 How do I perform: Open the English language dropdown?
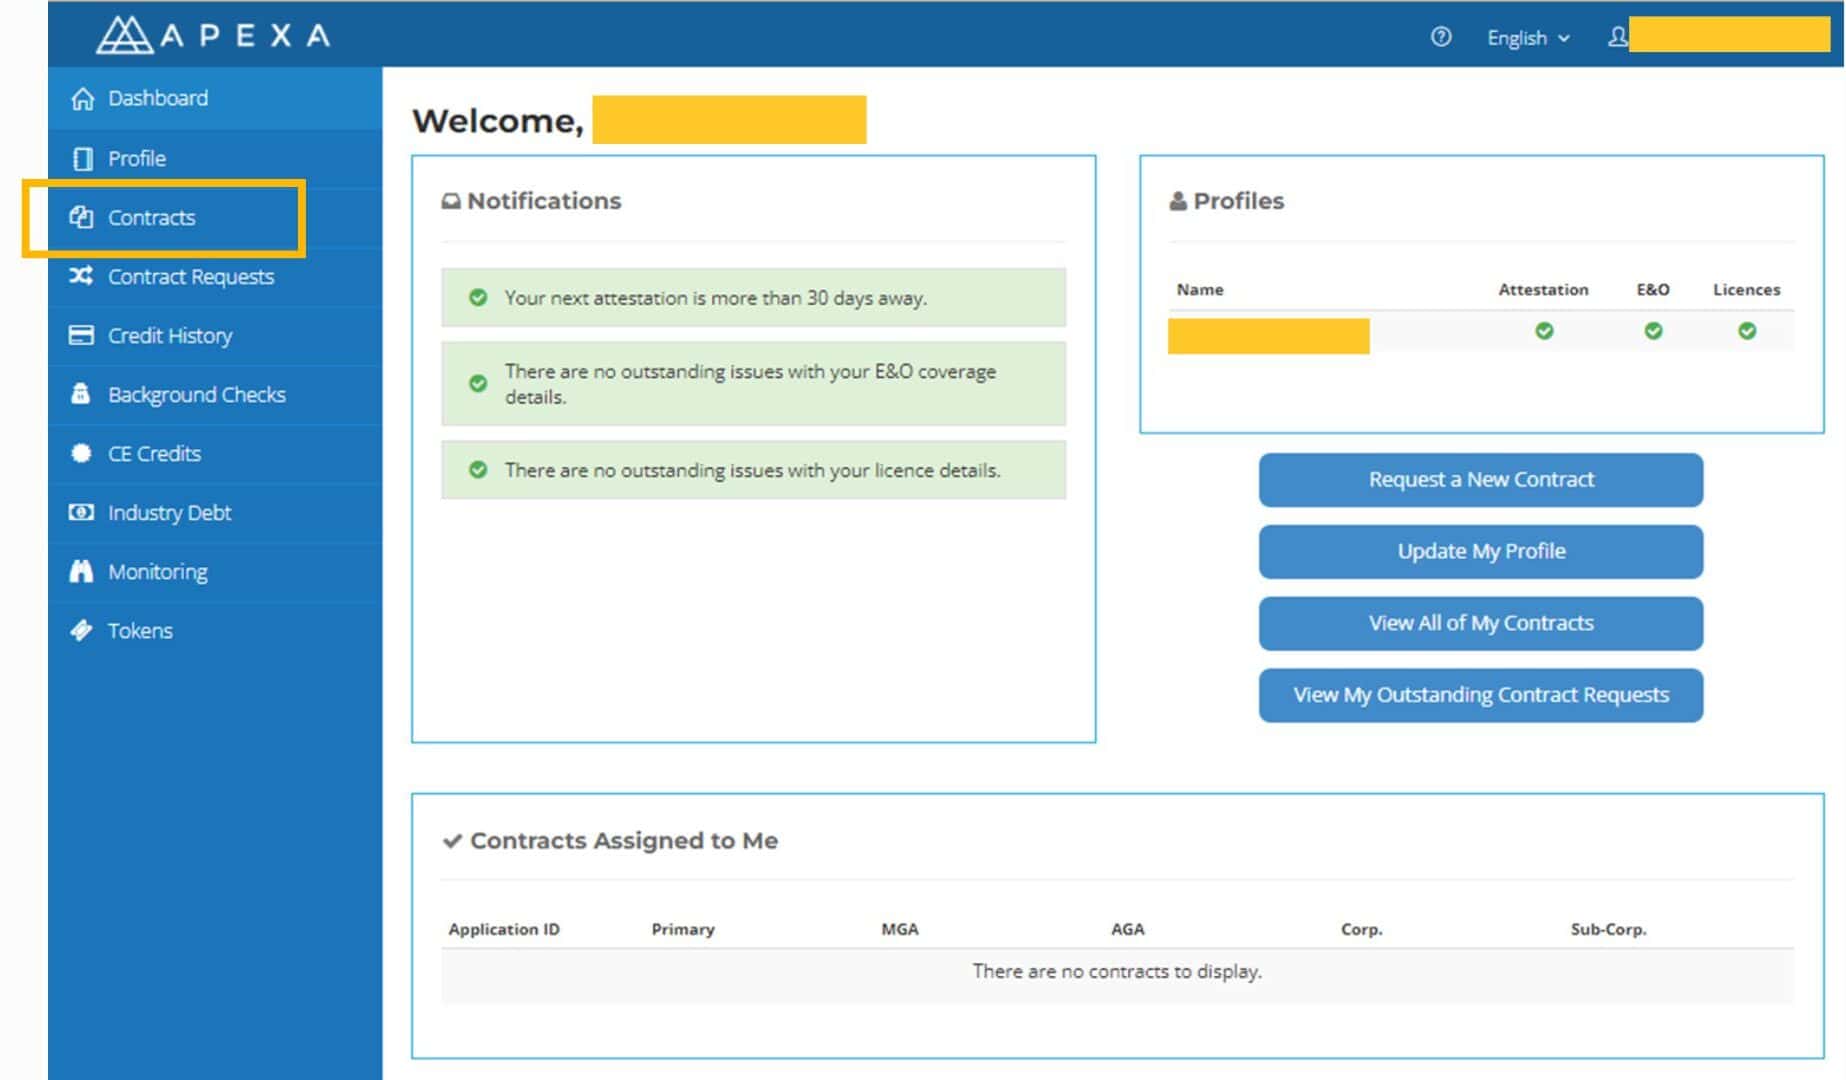[1527, 38]
